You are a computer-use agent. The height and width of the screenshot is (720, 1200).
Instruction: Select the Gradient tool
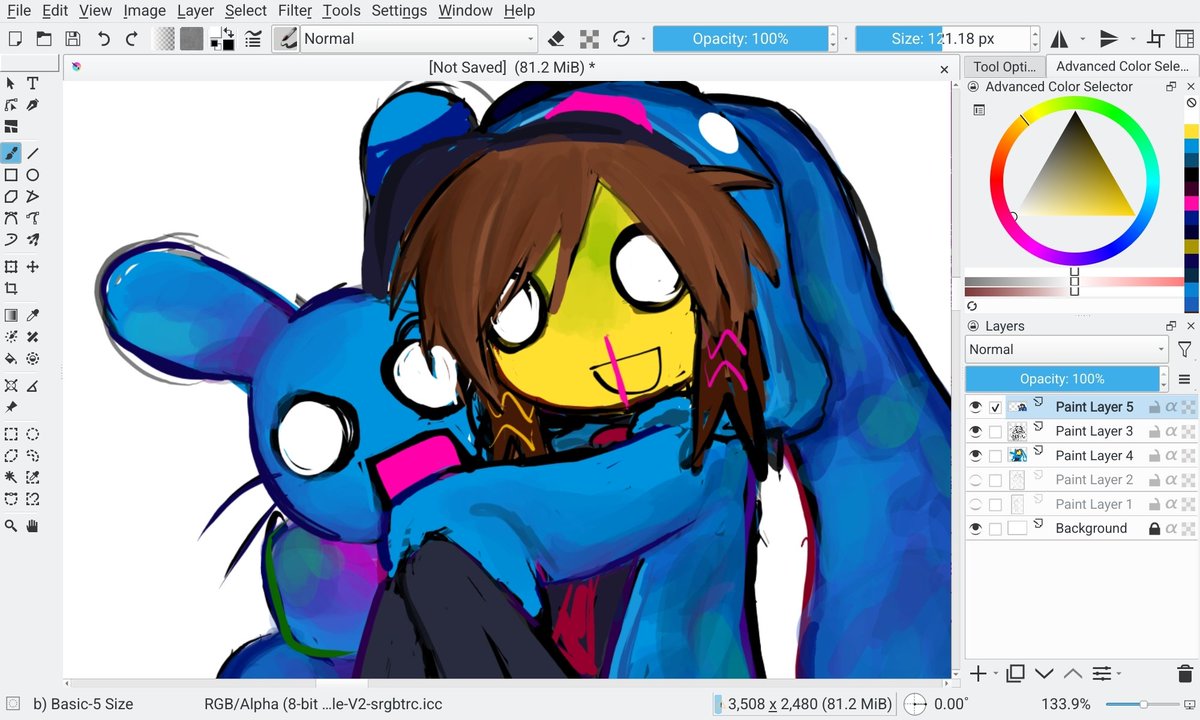point(11,315)
